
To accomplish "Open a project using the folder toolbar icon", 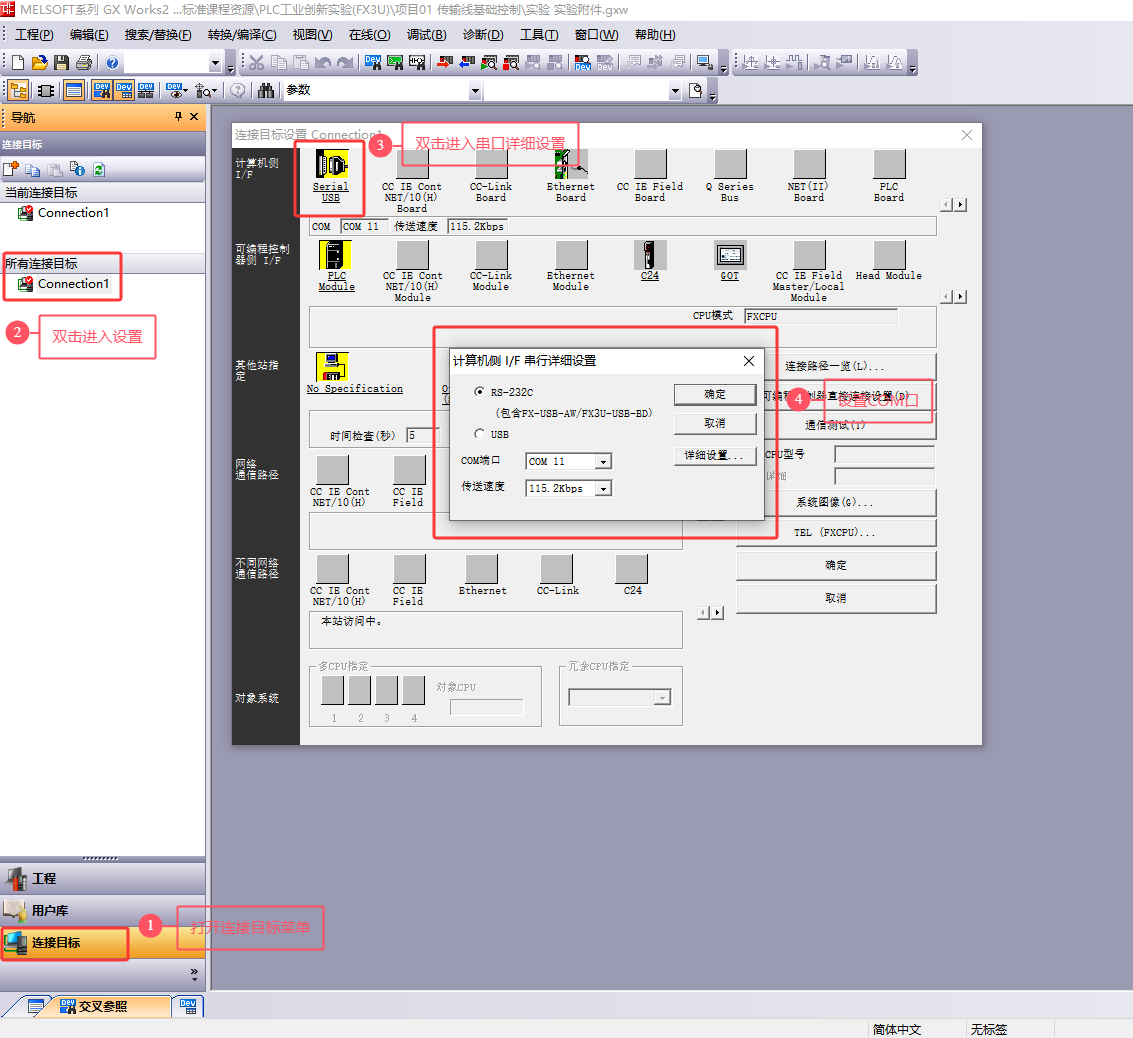I will (40, 63).
